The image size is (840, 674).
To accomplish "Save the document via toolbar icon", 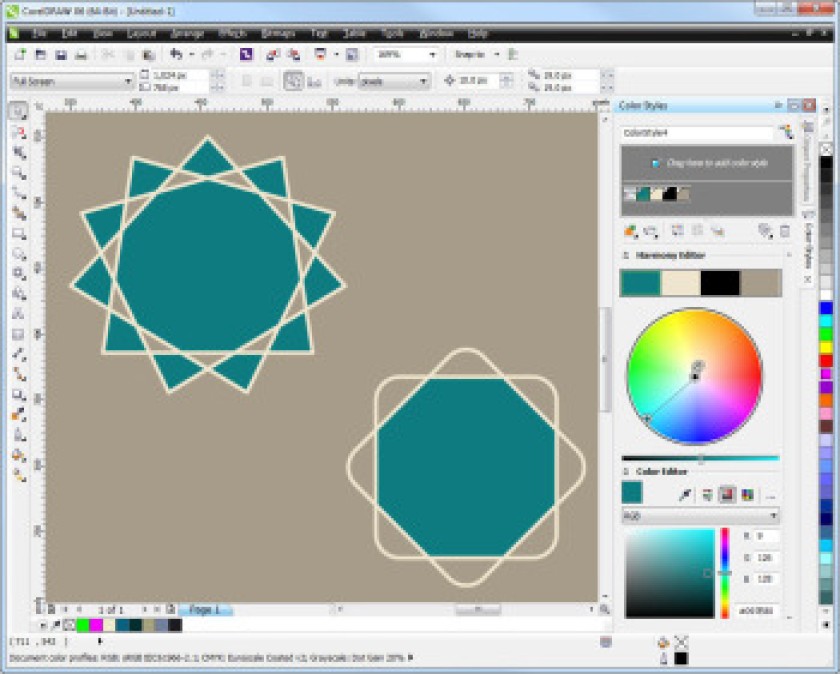I will [x=61, y=54].
